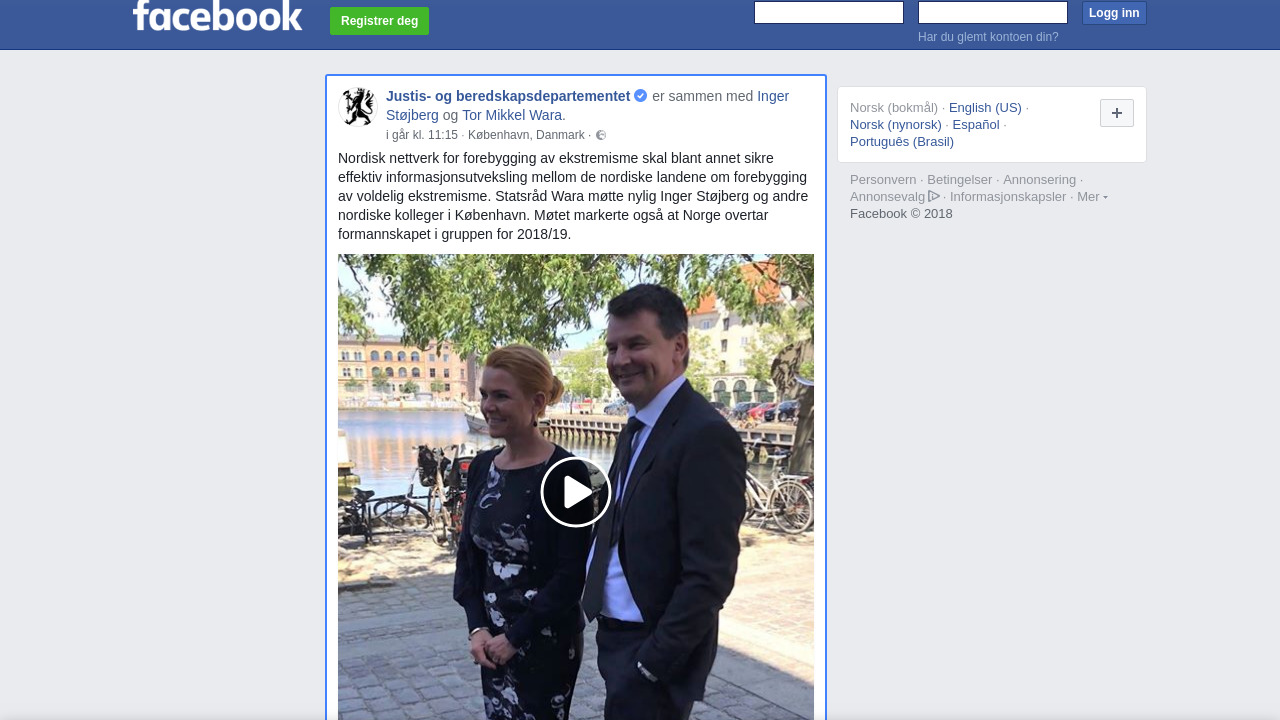
Task: Open the København, Danmark location link
Action: (526, 135)
